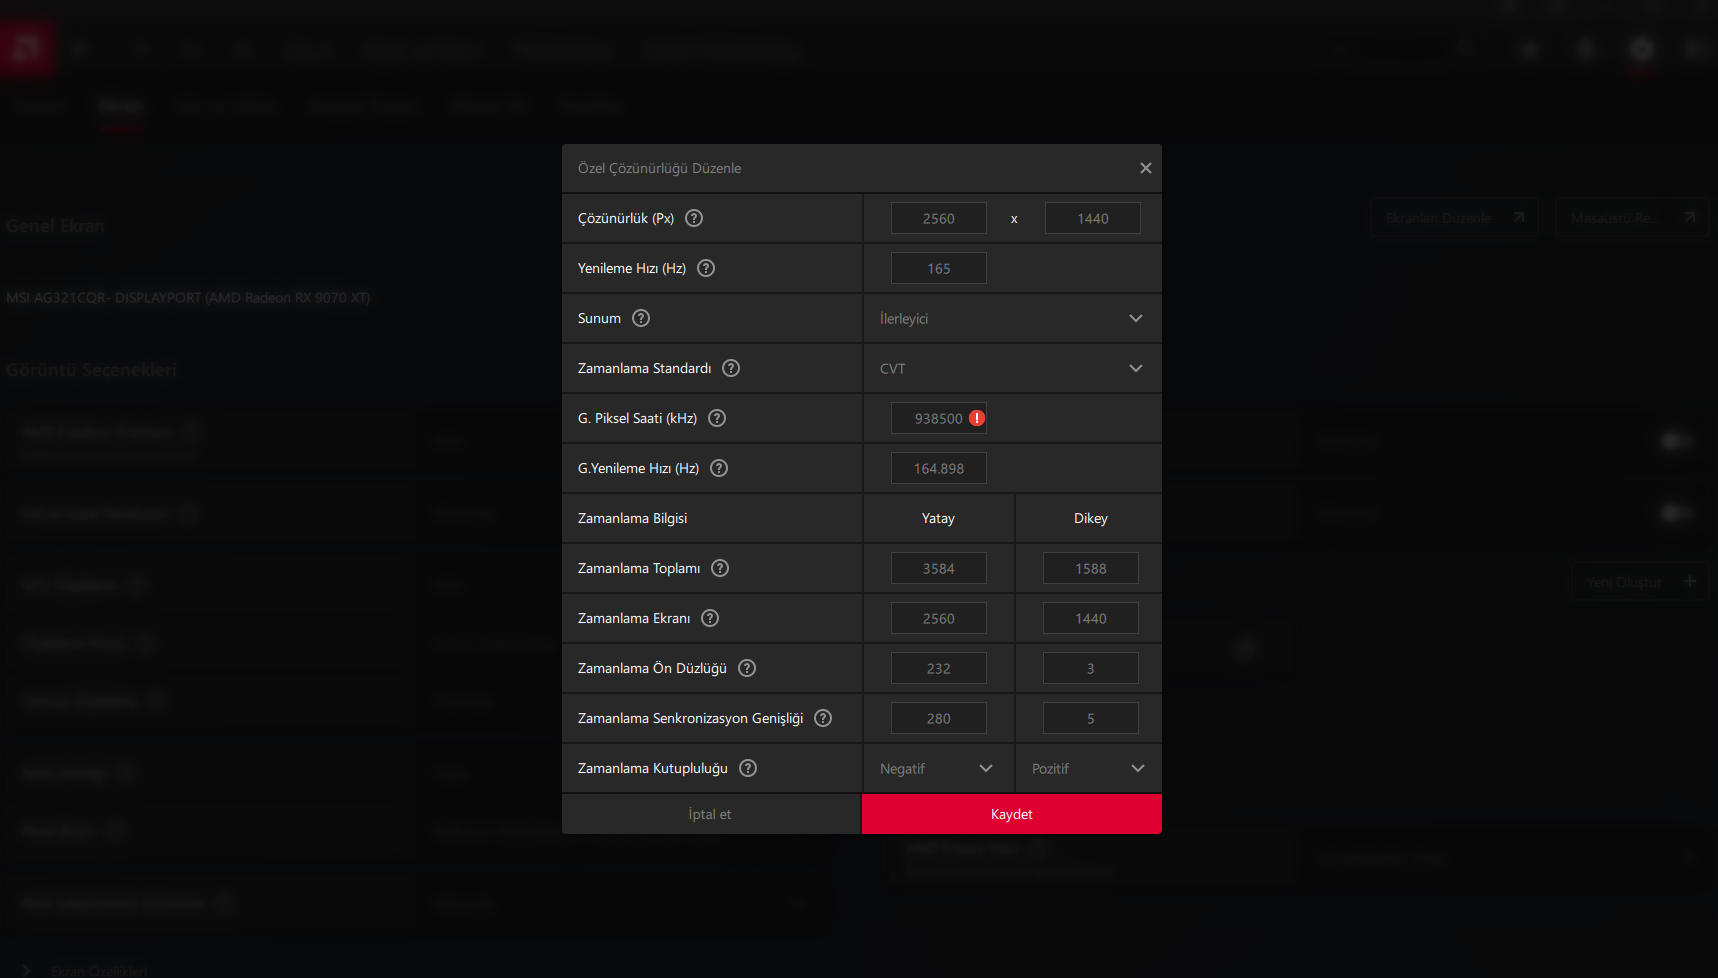
Task: Click the Zamanlama Kutupluluğu label
Action: pos(653,768)
